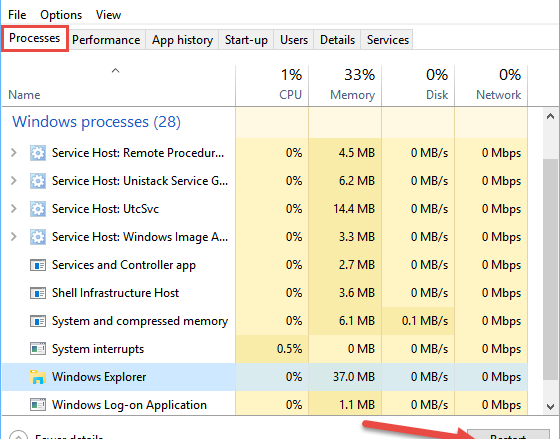Switch to the Processes tab
Image resolution: width=560 pixels, height=439 pixels.
click(35, 38)
